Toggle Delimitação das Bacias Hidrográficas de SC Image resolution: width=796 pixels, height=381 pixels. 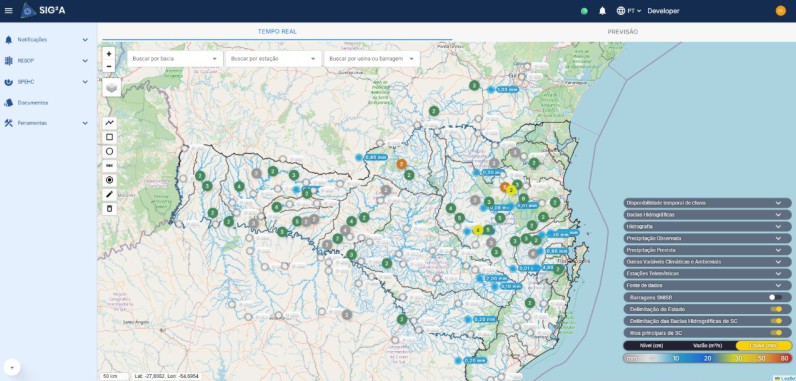pyautogui.click(x=775, y=321)
